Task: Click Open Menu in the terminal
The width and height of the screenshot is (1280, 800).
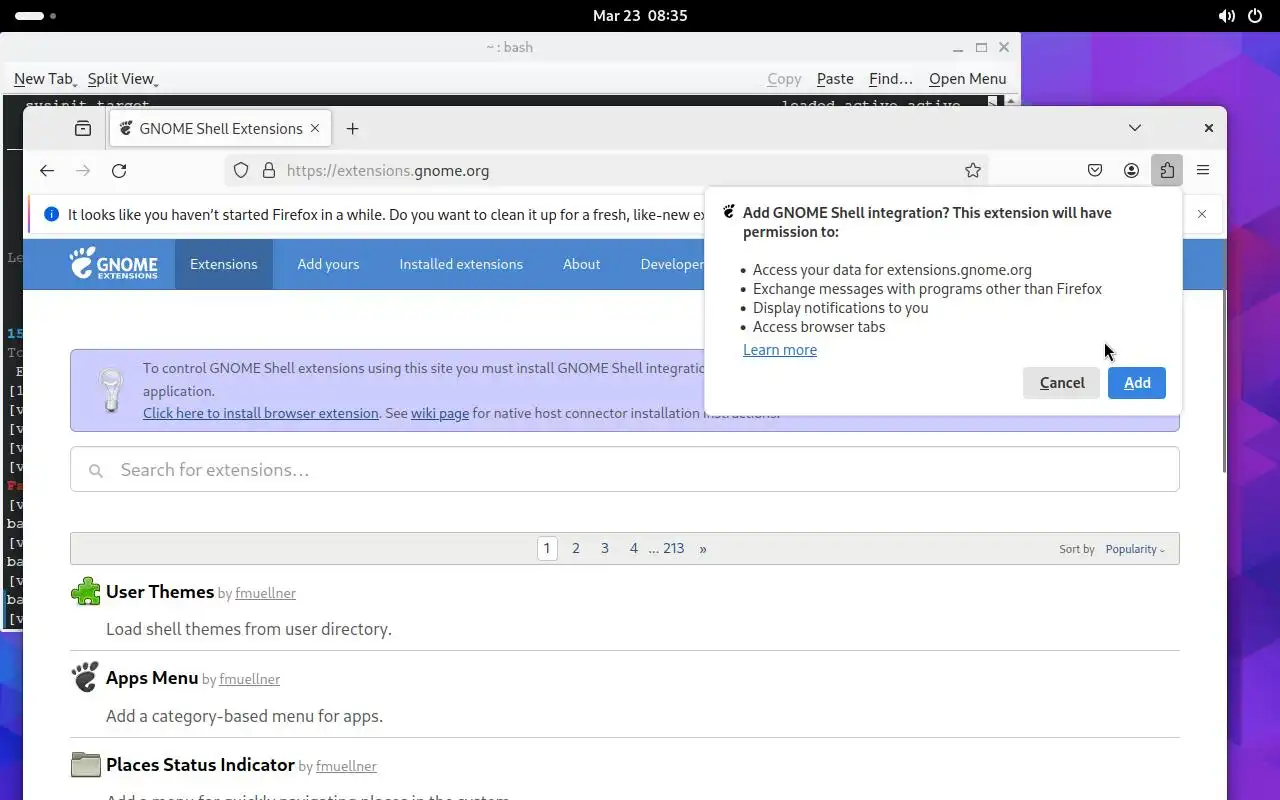Action: click(x=967, y=79)
